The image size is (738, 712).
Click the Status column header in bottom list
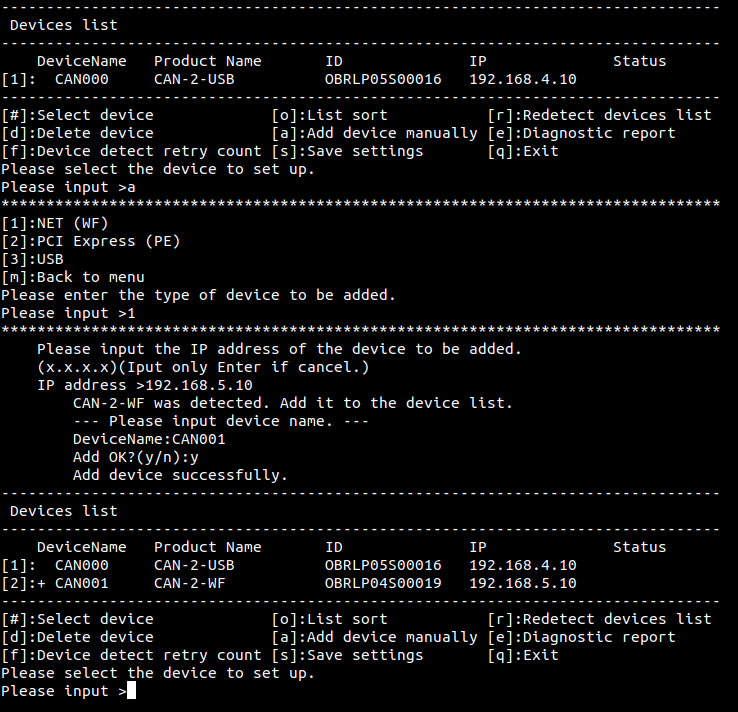[x=640, y=547]
